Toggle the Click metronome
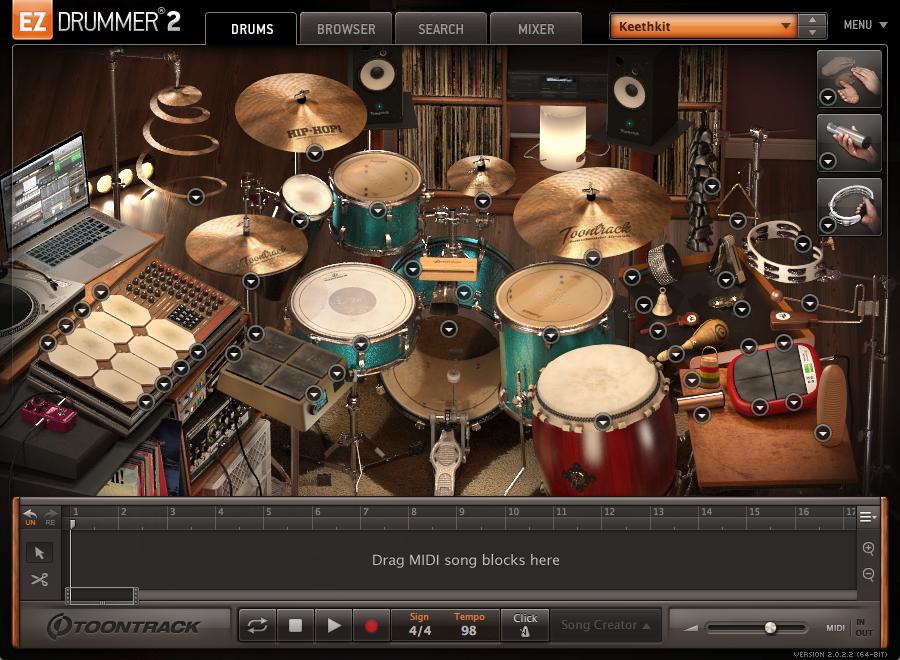 525,625
